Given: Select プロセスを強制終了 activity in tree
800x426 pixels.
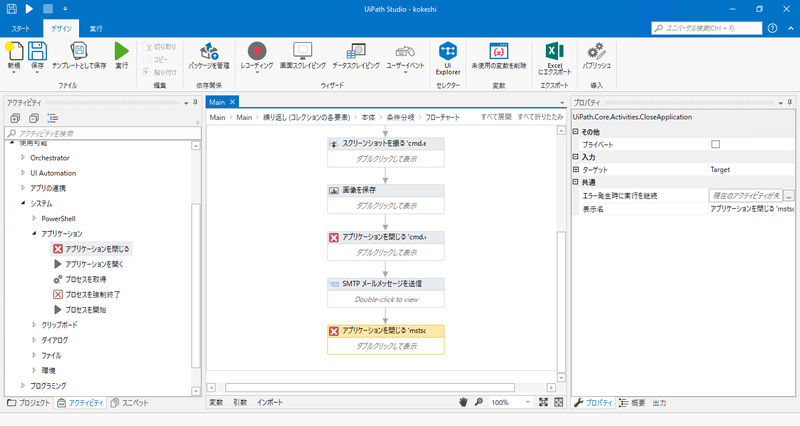Looking at the screenshot, I should tap(87, 294).
